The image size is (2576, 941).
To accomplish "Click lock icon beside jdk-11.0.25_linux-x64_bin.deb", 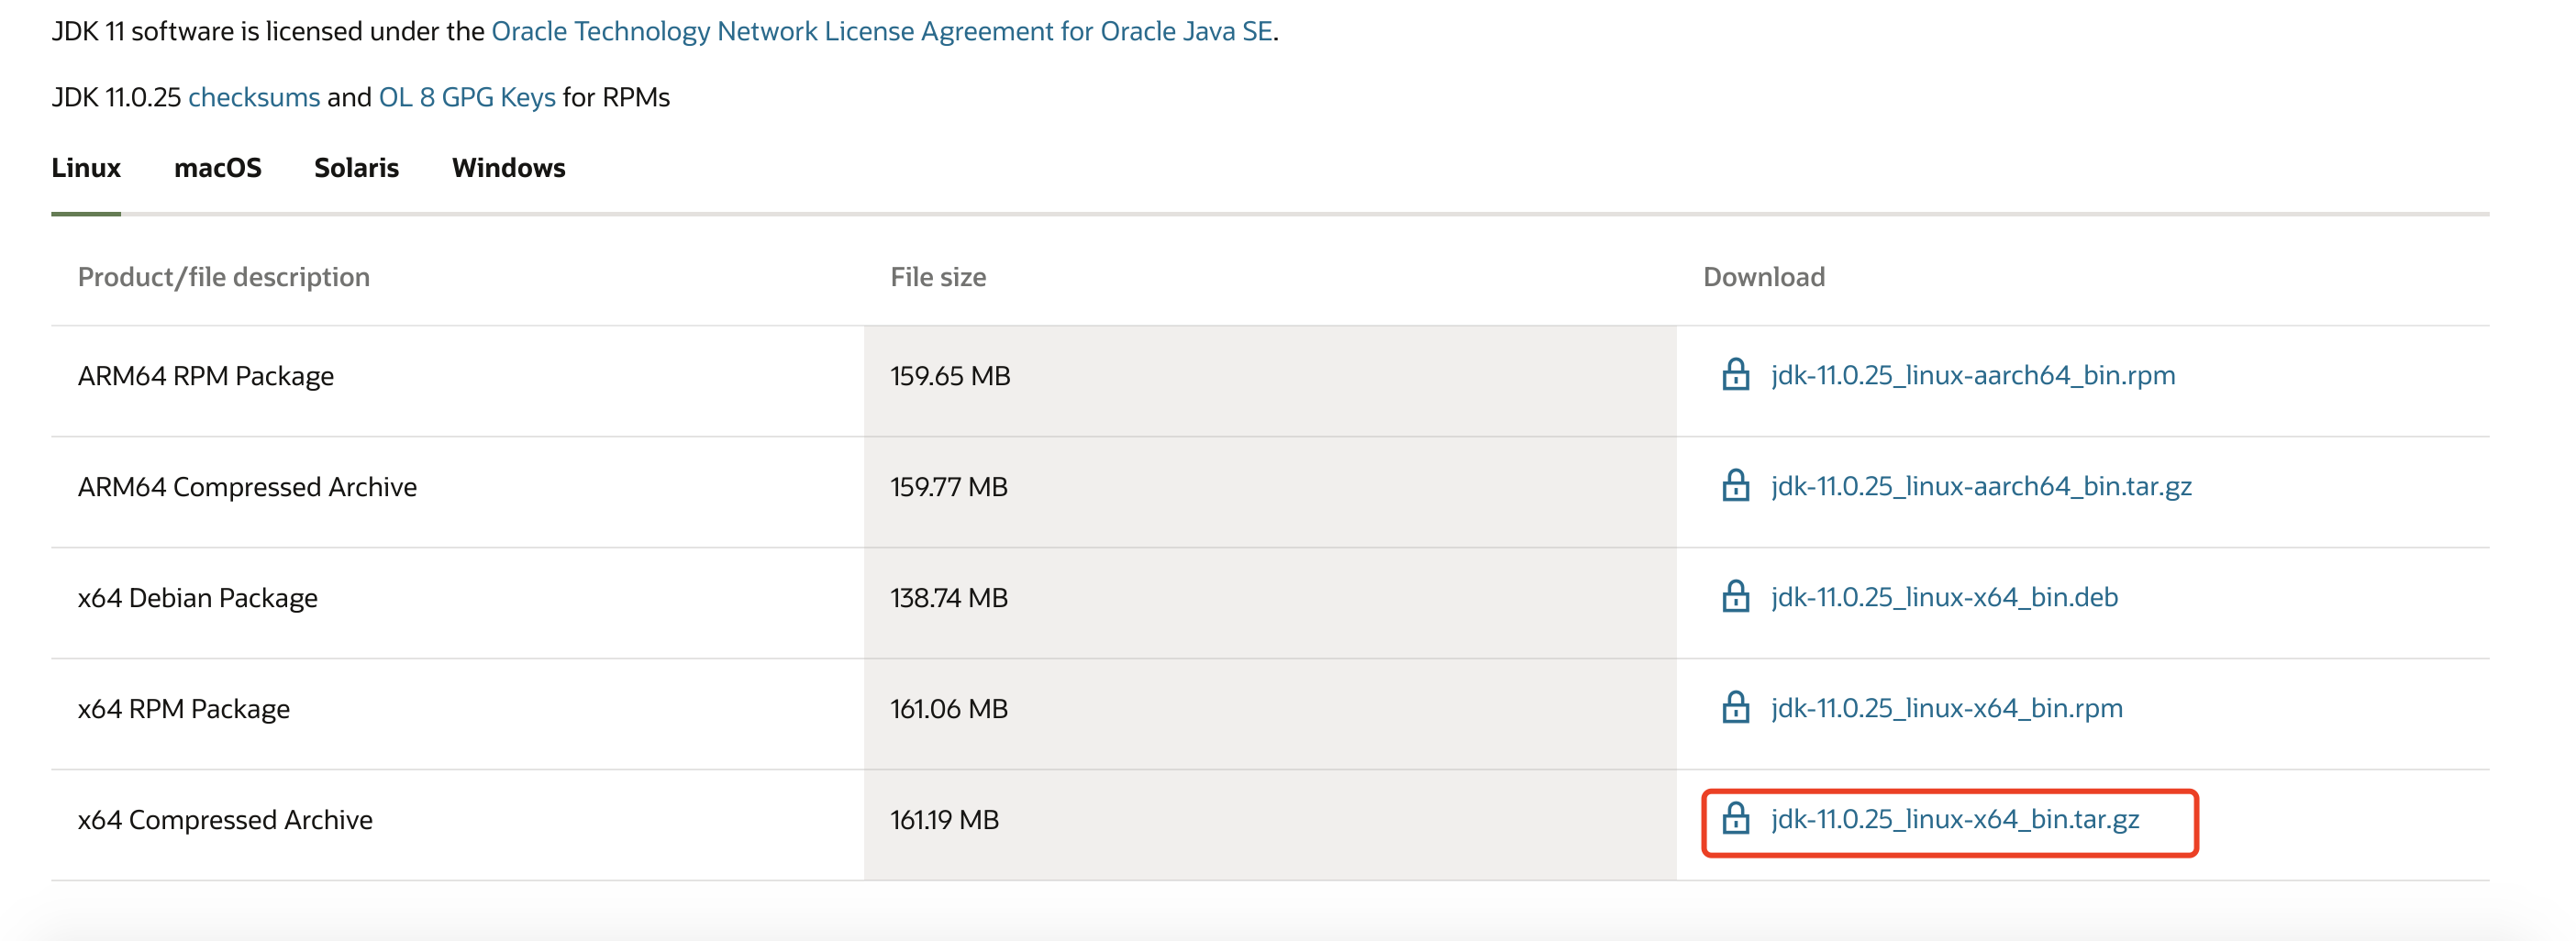I will (x=1735, y=597).
